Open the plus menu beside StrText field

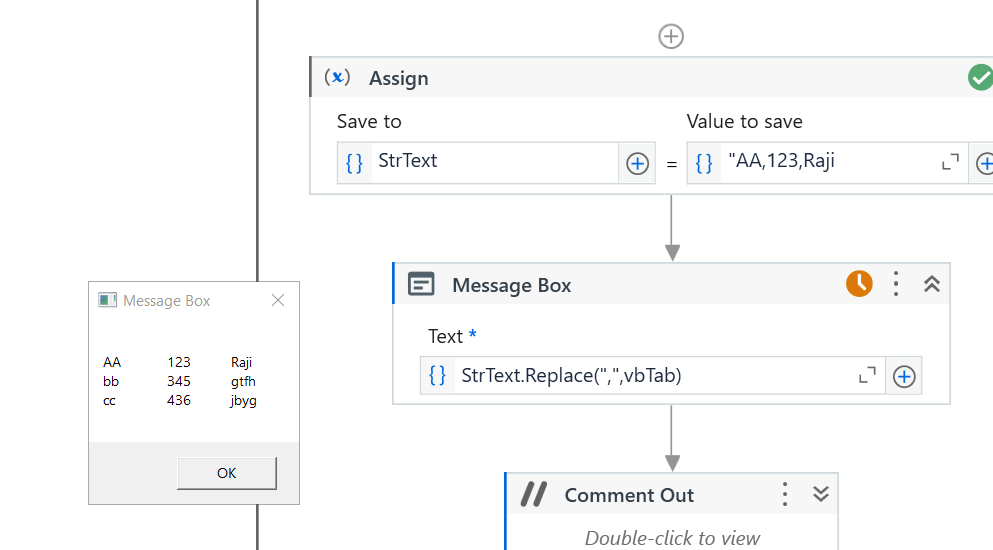[637, 163]
